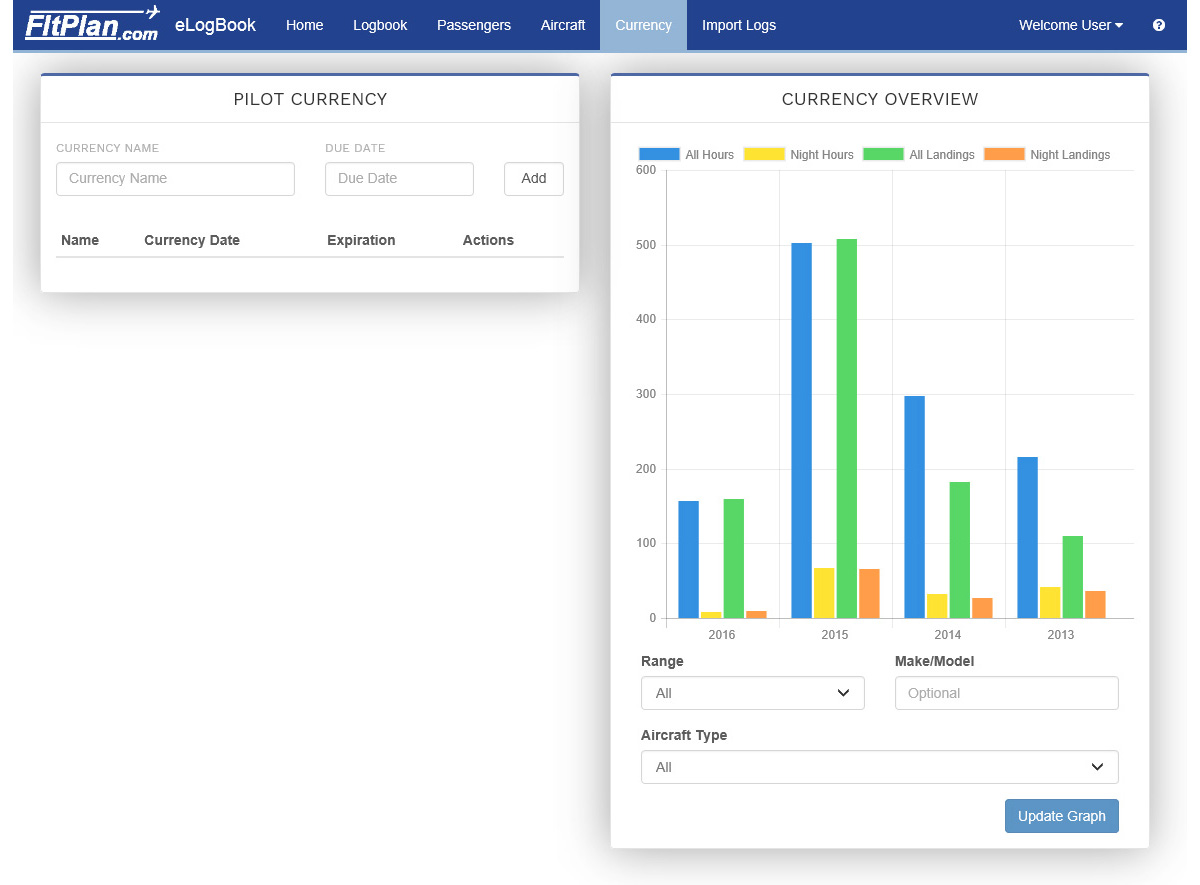Screen dimensions: 1200x885
Task: Click the Currency Name input field
Action: click(x=175, y=178)
